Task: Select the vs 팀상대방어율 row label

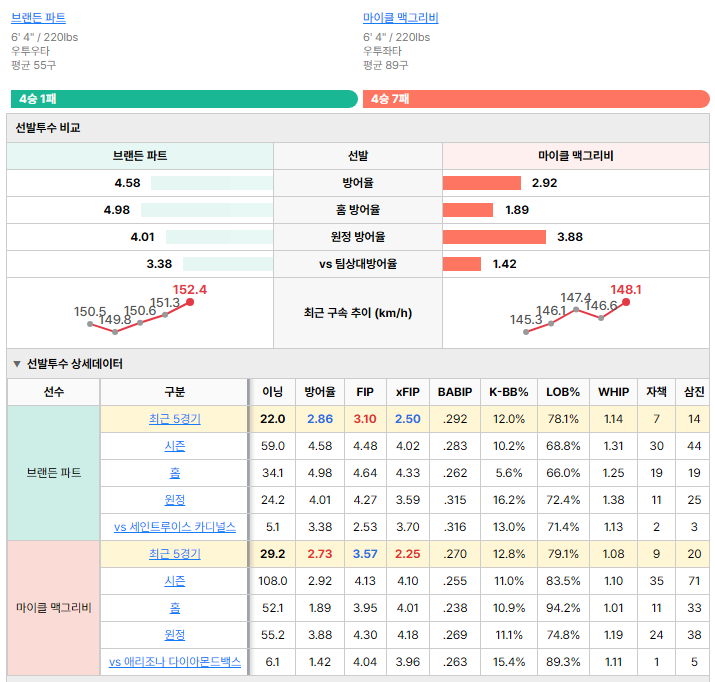Action: 358,264
